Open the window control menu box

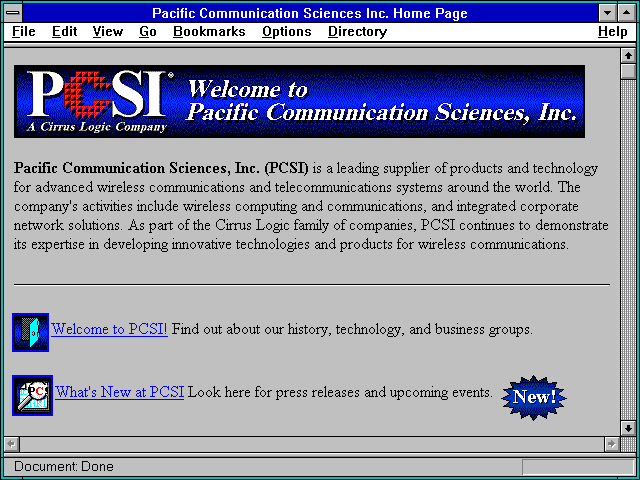[13, 13]
